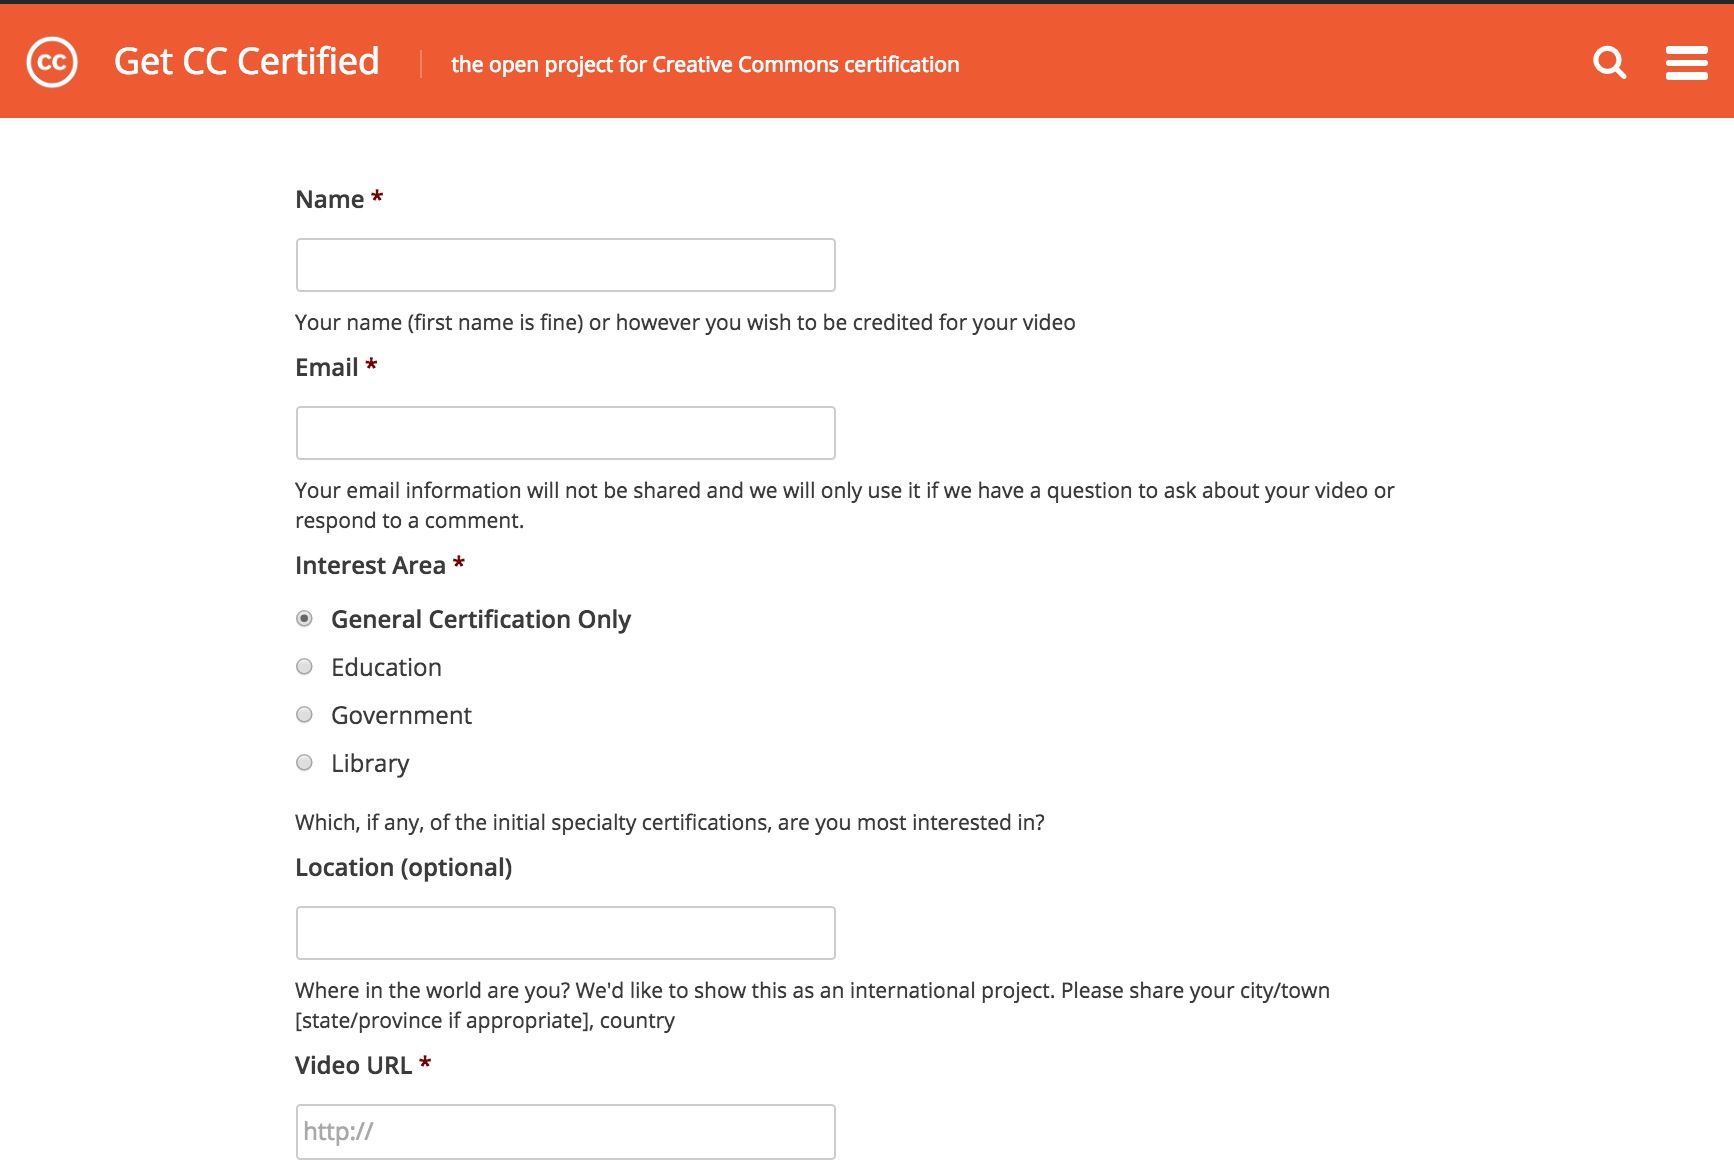Image resolution: width=1734 pixels, height=1174 pixels.
Task: Choose the Government radio option
Action: tap(305, 715)
